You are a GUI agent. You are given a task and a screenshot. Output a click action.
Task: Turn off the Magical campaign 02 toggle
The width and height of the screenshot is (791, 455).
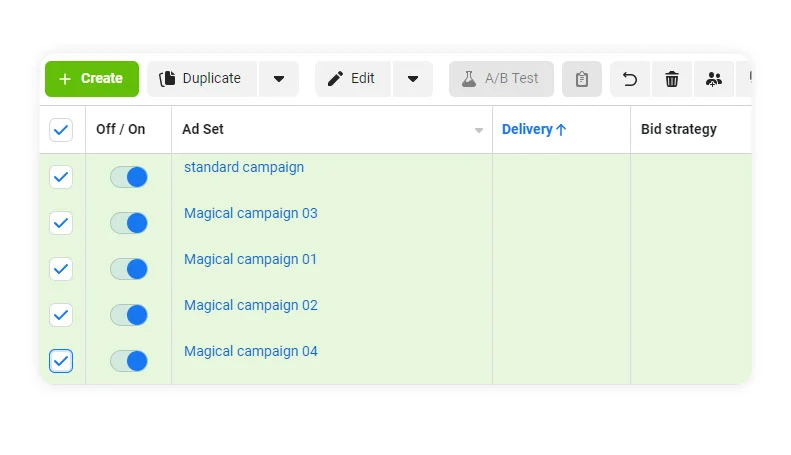(129, 315)
